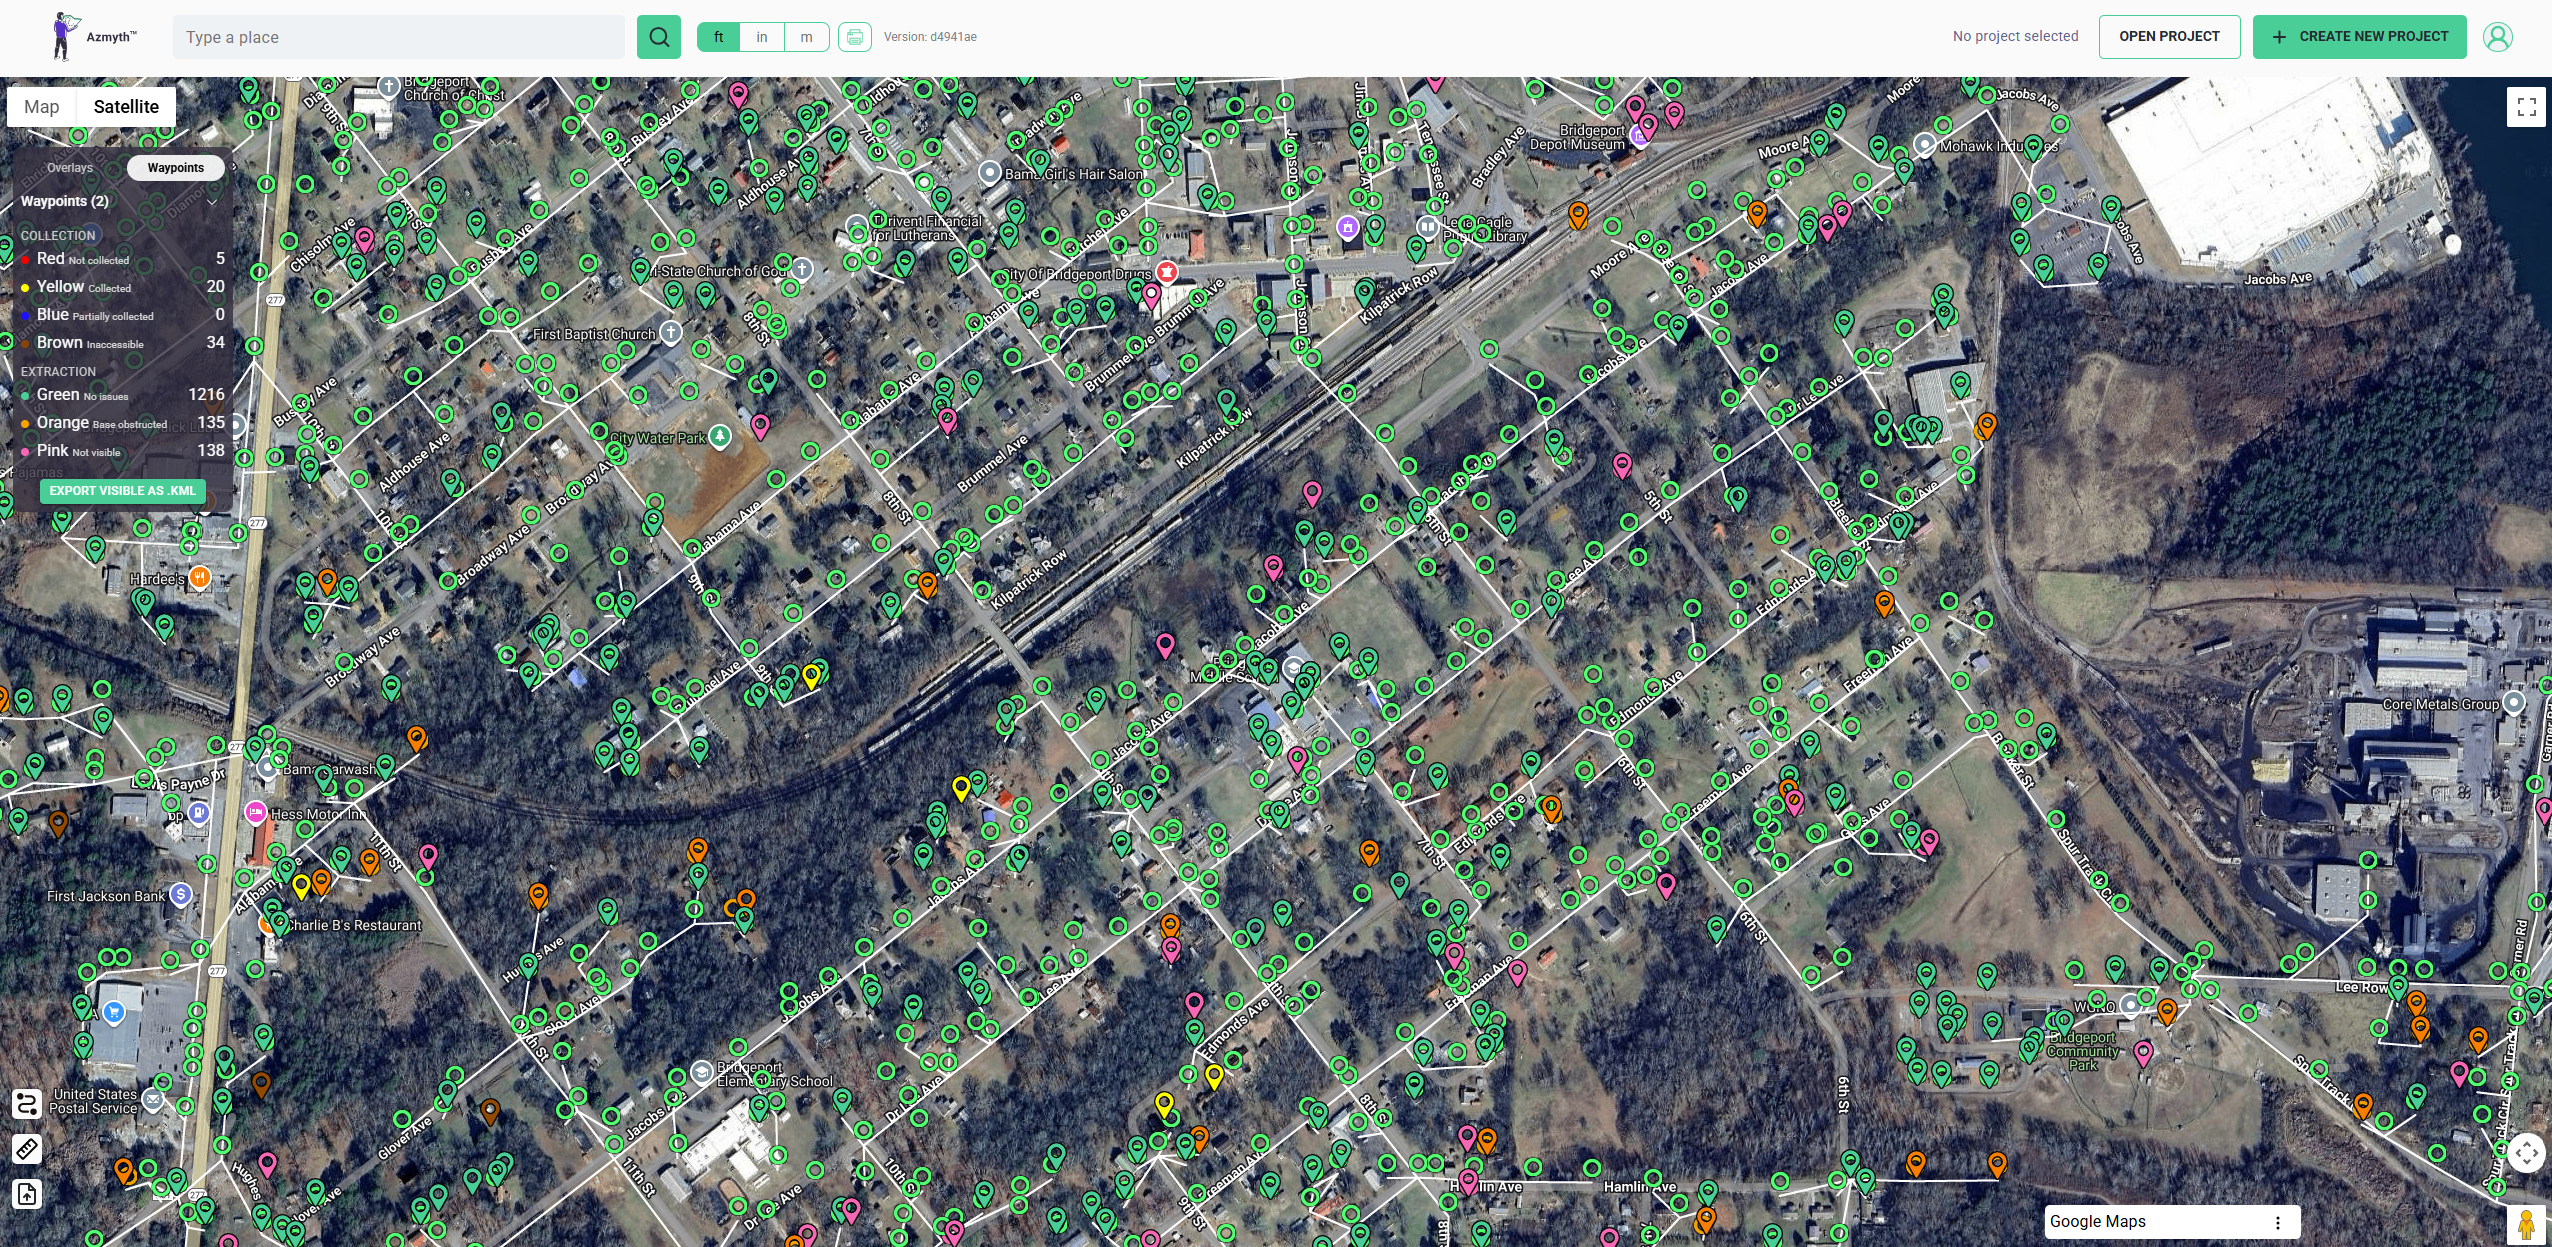2552x1247 pixels.
Task: Click the Orange Base obstructed color dot
Action: pos(25,424)
